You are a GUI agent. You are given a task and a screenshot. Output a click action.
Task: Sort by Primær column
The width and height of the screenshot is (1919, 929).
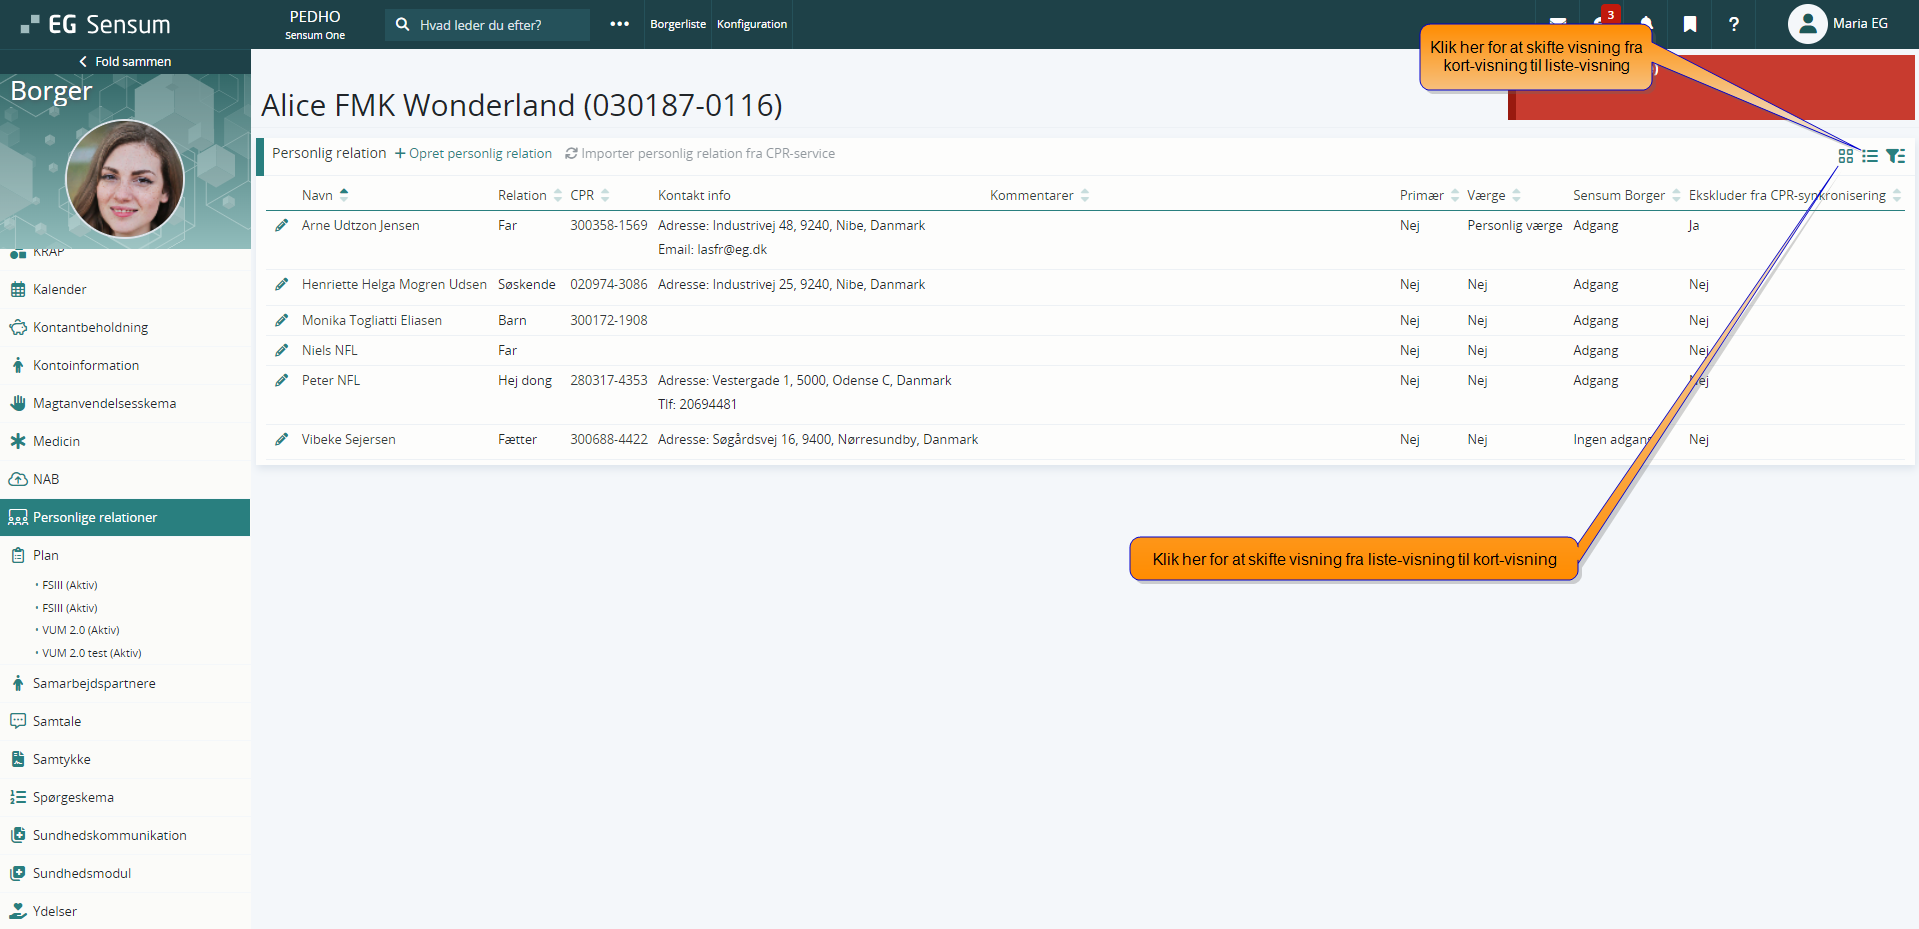pyautogui.click(x=1454, y=195)
